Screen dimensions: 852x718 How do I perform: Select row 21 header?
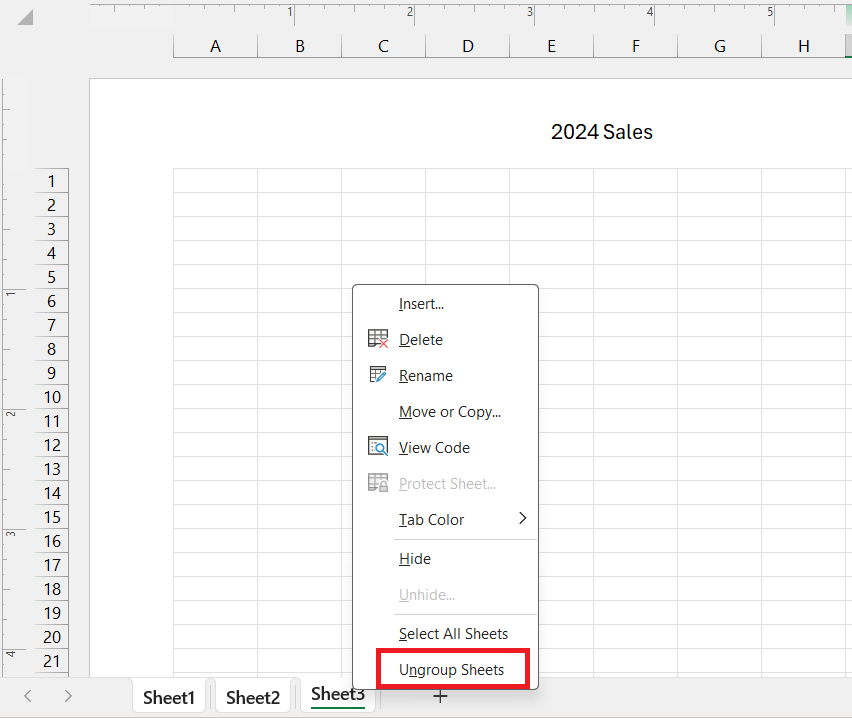click(x=52, y=661)
